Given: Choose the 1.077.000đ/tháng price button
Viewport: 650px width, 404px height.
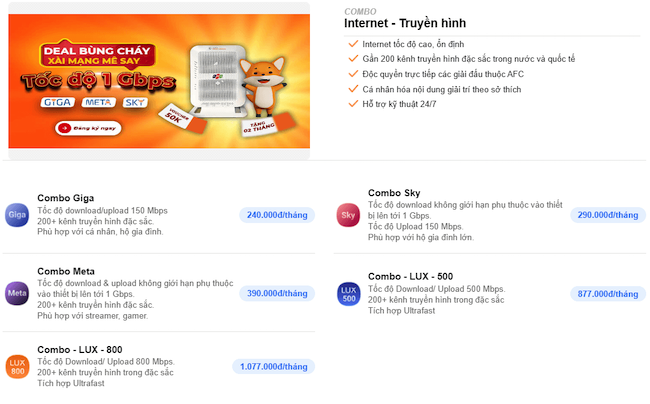Looking at the screenshot, I should [x=274, y=367].
